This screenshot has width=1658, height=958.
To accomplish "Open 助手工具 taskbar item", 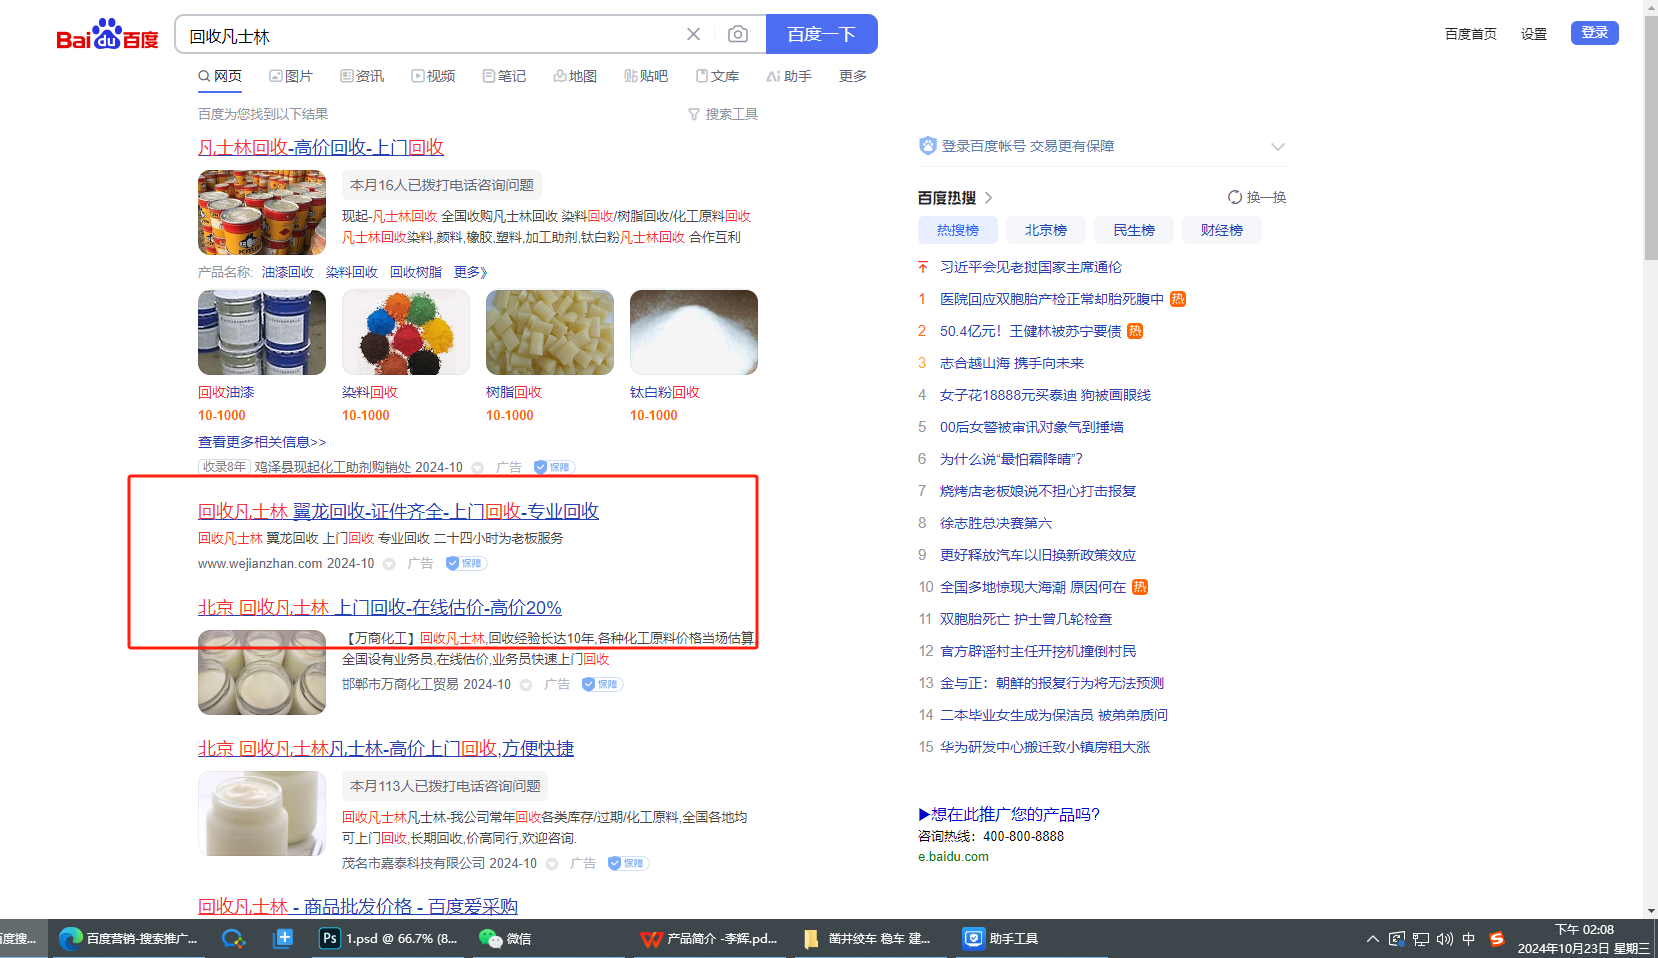I will pyautogui.click(x=1001, y=938).
